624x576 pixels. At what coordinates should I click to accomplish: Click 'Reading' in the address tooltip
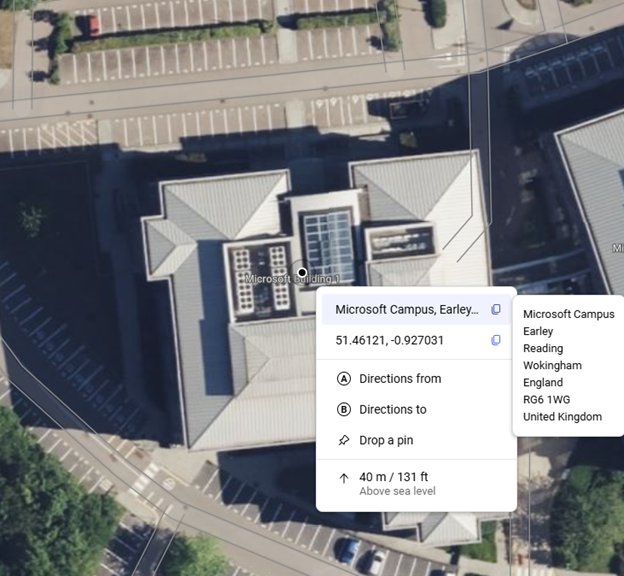pos(543,349)
